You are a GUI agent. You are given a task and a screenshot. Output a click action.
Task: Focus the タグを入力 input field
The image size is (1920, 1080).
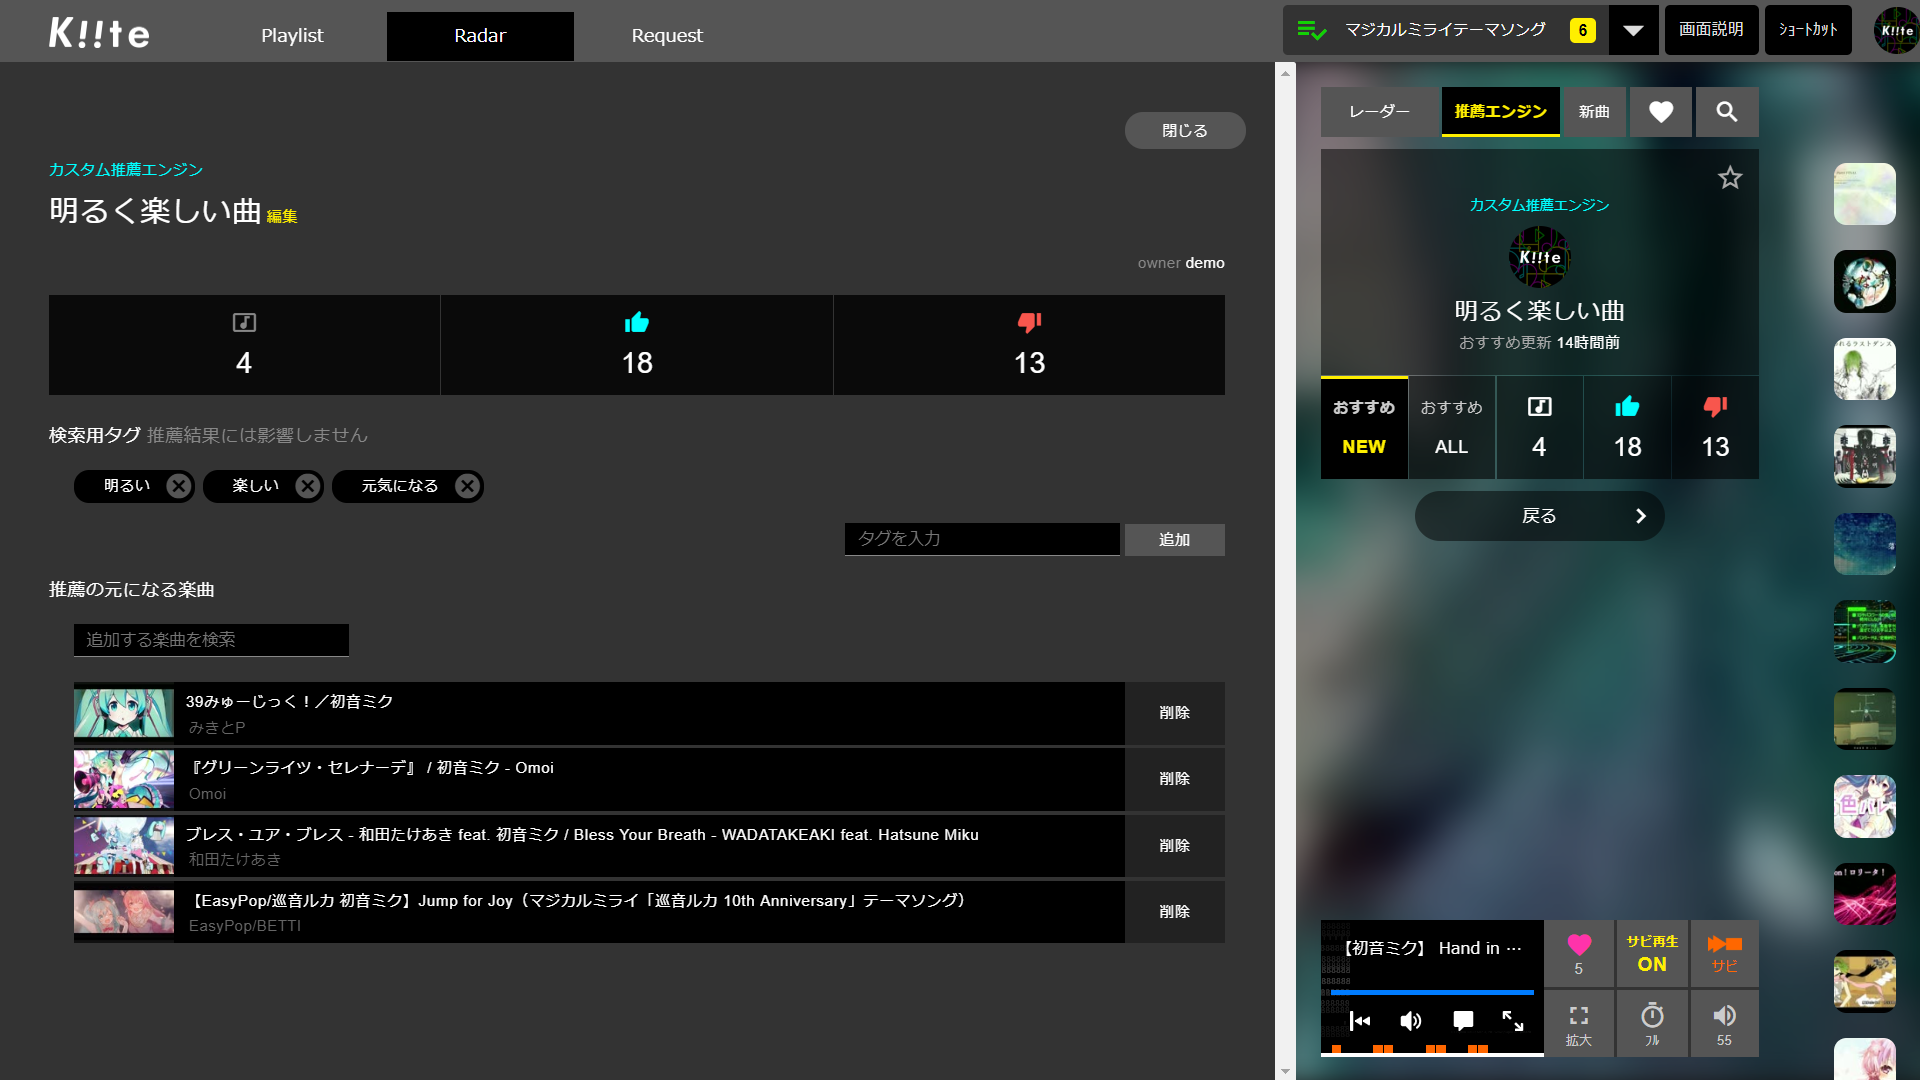coord(982,539)
